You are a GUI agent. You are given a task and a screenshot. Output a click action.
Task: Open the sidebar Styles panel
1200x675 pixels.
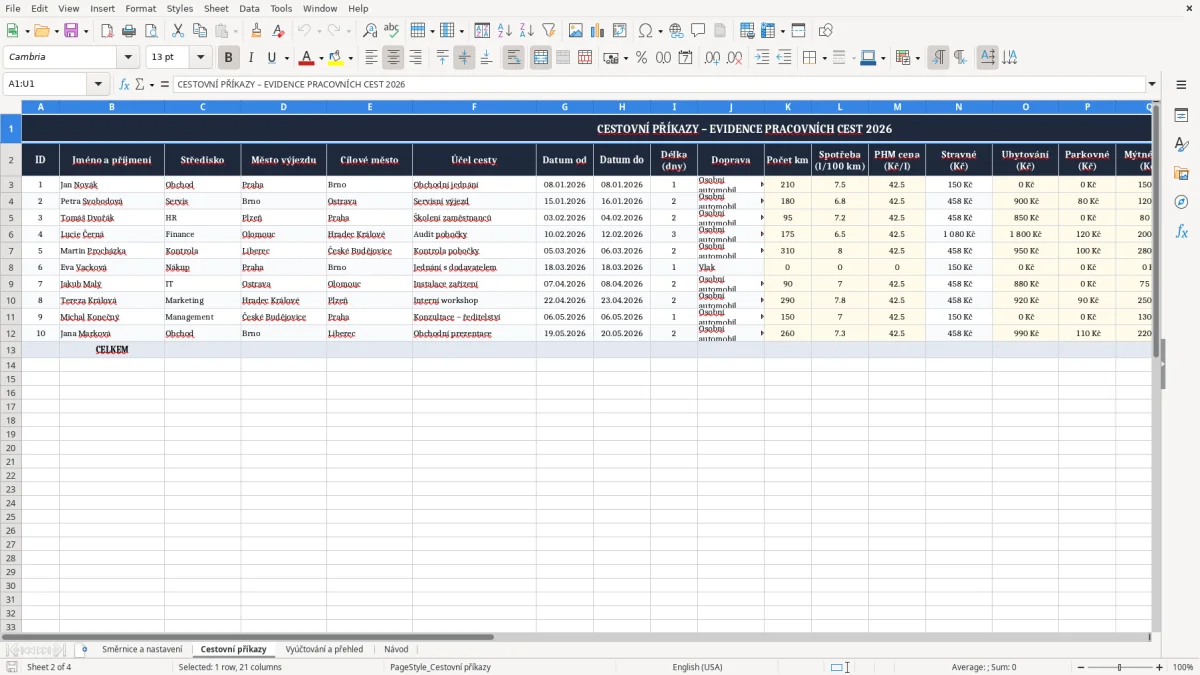(1181, 145)
